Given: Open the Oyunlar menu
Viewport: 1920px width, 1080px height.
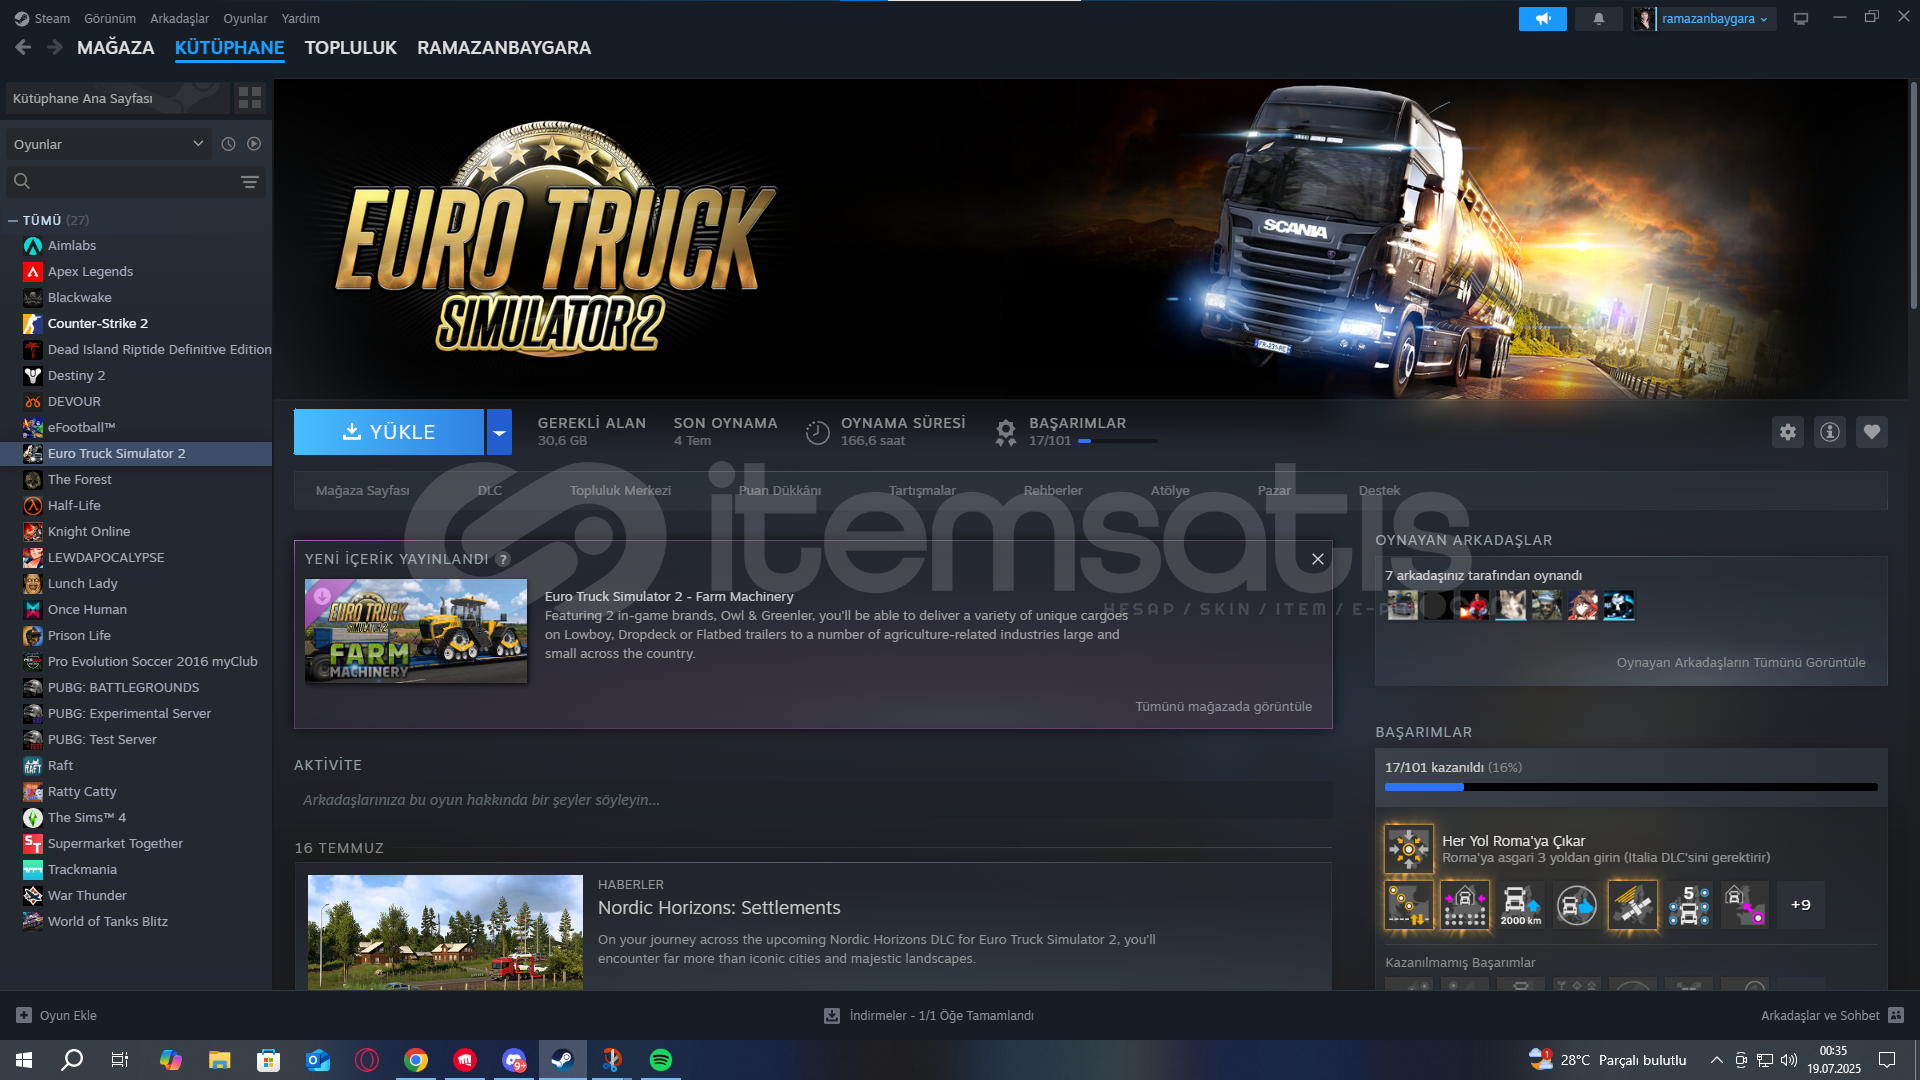Looking at the screenshot, I should click(245, 18).
